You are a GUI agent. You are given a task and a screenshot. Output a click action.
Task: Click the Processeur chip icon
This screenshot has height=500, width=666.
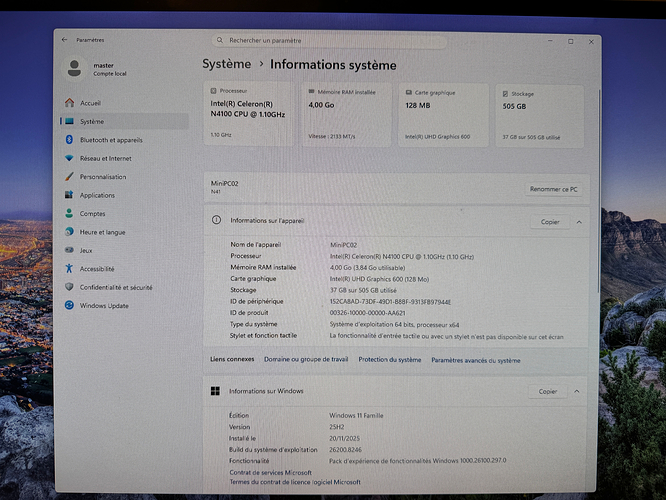click(214, 90)
